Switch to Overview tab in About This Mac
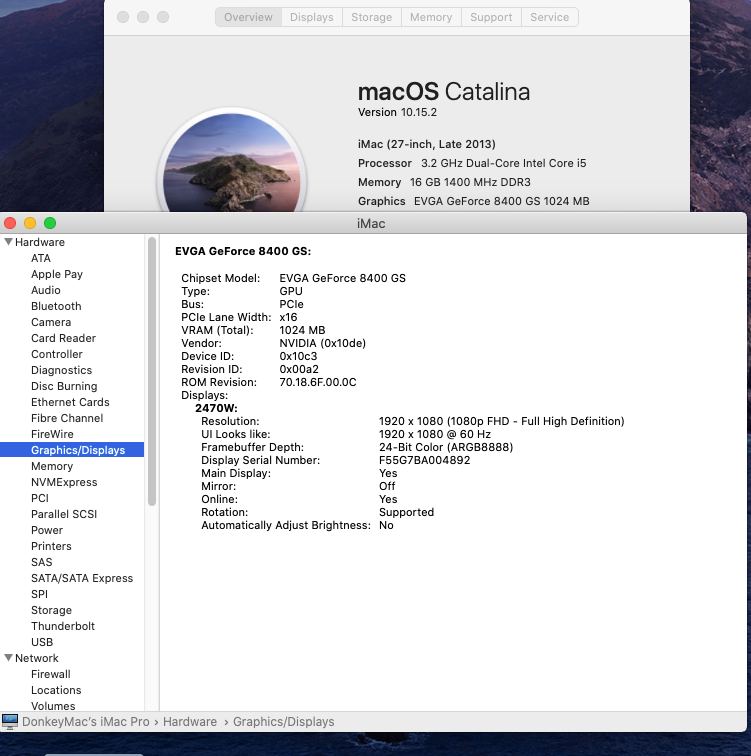Image resolution: width=751 pixels, height=756 pixels. click(x=248, y=17)
